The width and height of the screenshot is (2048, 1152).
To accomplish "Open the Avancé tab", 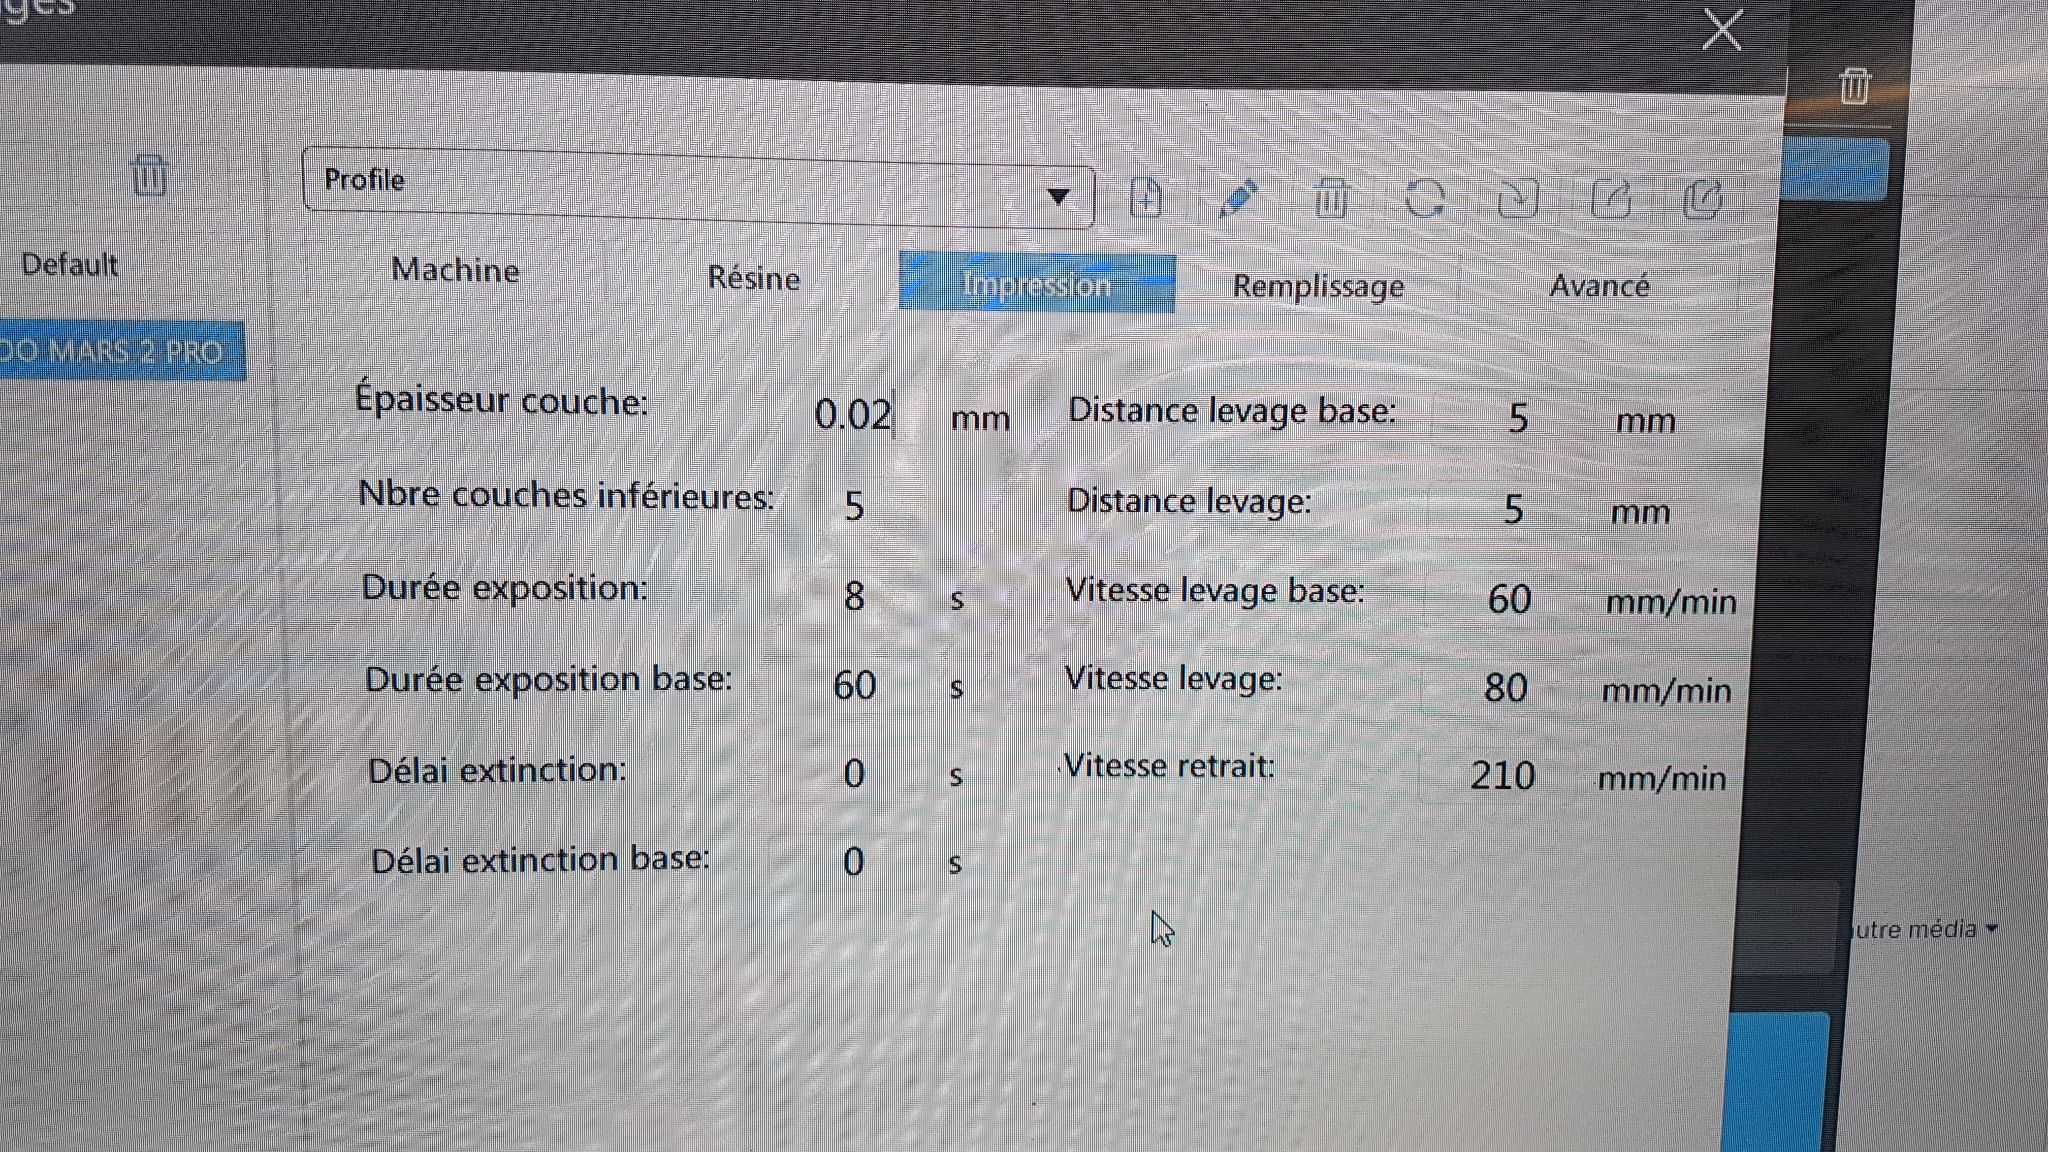I will click(x=1598, y=287).
